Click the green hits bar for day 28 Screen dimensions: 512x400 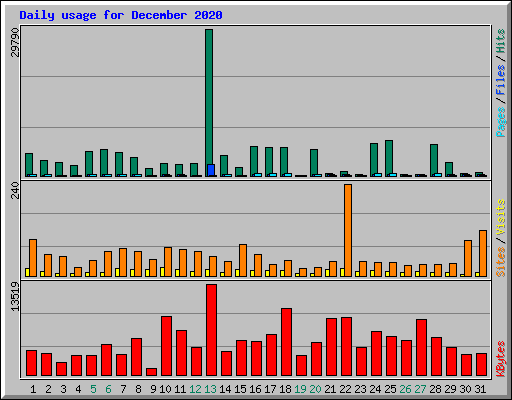[x=434, y=159]
